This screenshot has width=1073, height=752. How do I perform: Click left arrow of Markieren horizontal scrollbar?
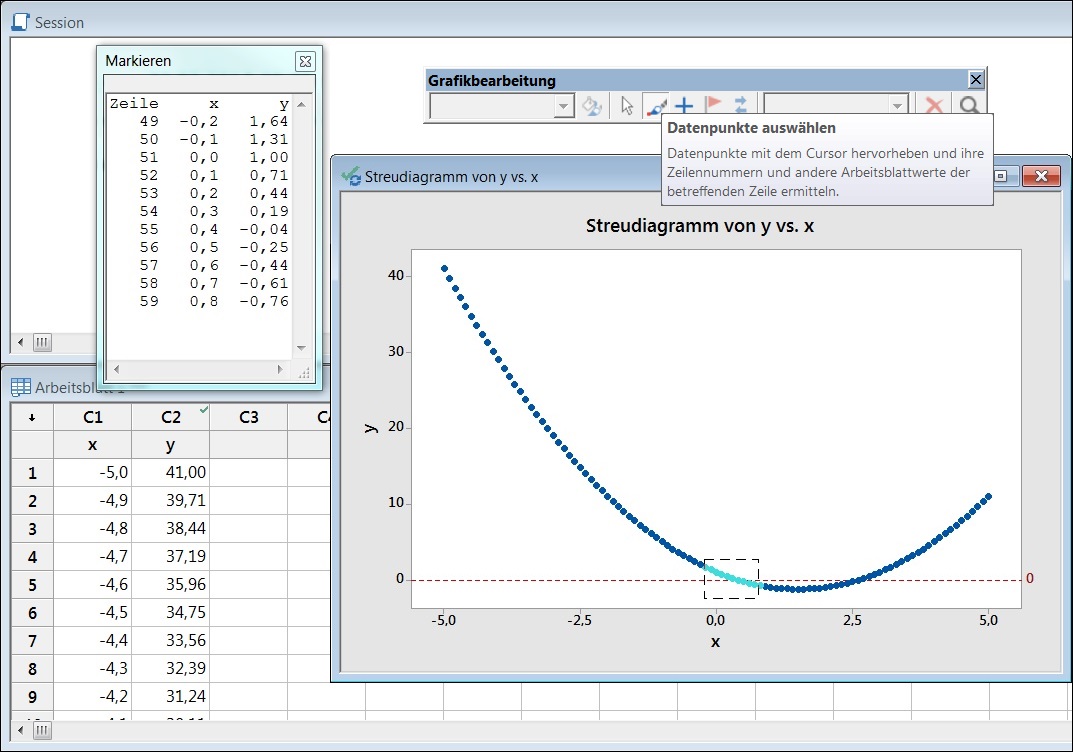tap(117, 369)
